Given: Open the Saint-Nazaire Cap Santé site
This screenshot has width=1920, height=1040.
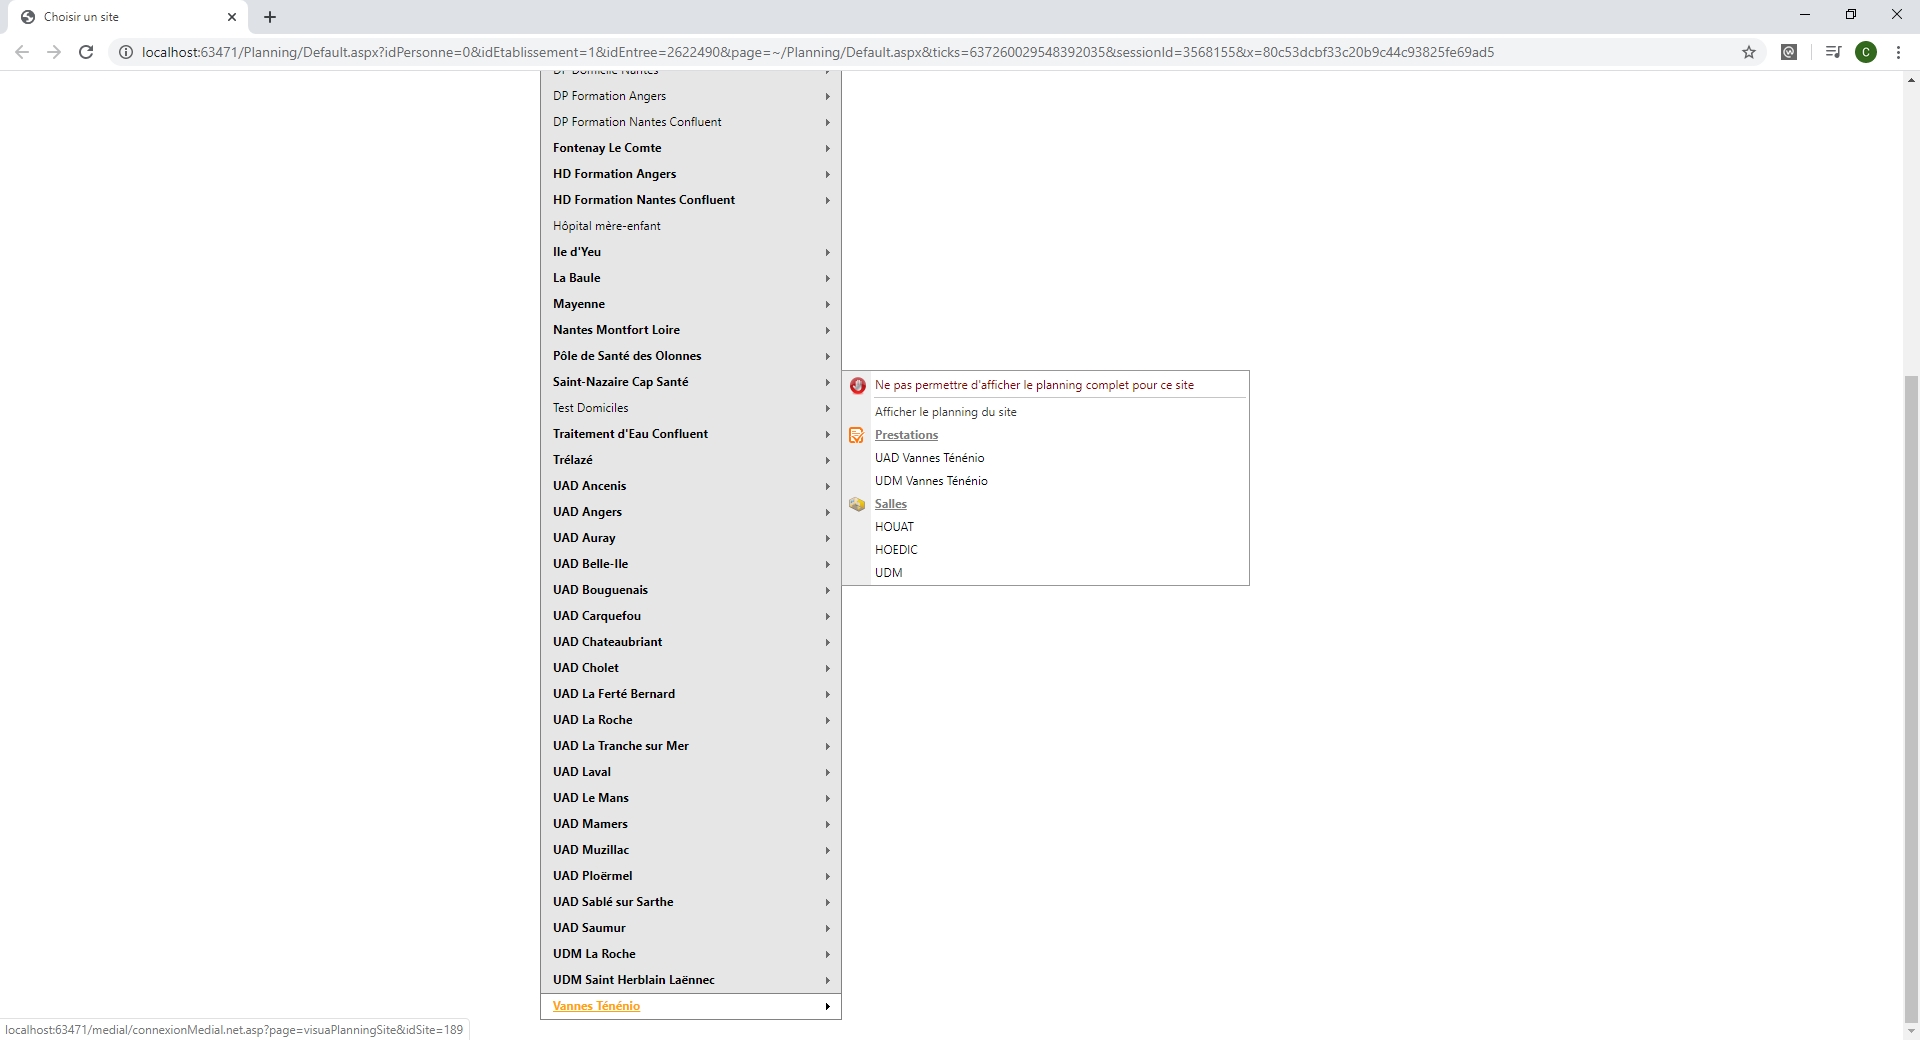Looking at the screenshot, I should point(620,382).
